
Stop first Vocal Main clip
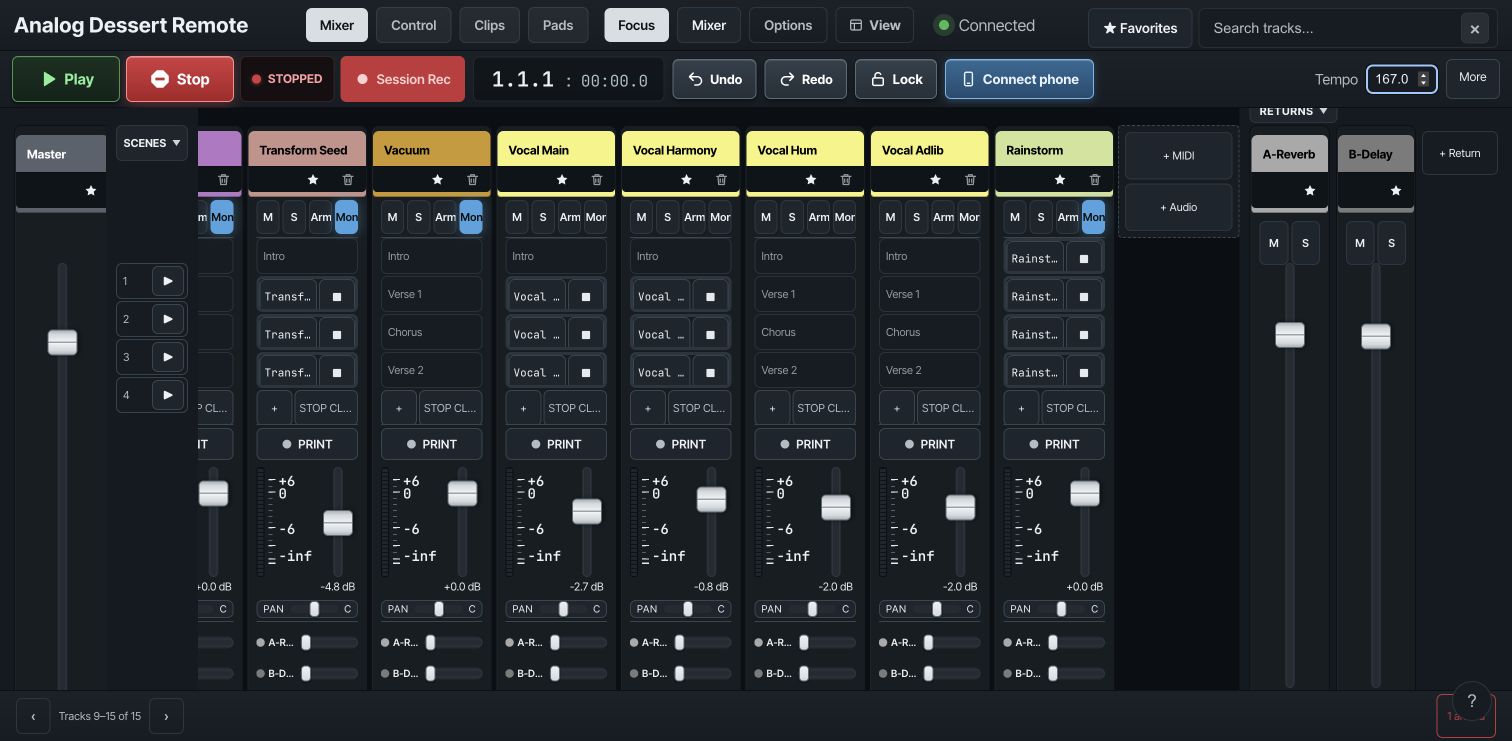point(586,297)
